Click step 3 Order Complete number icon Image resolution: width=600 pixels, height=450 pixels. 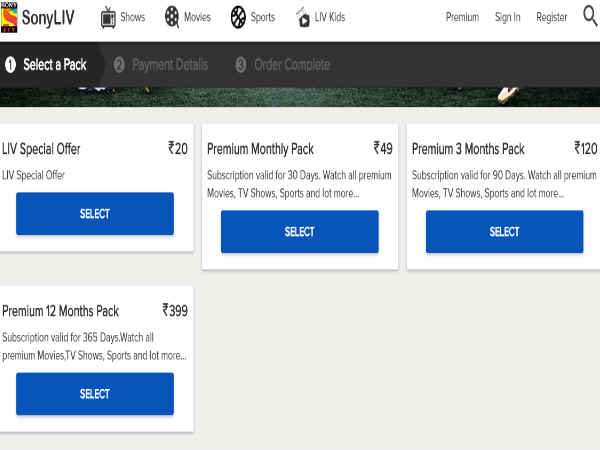point(241,65)
